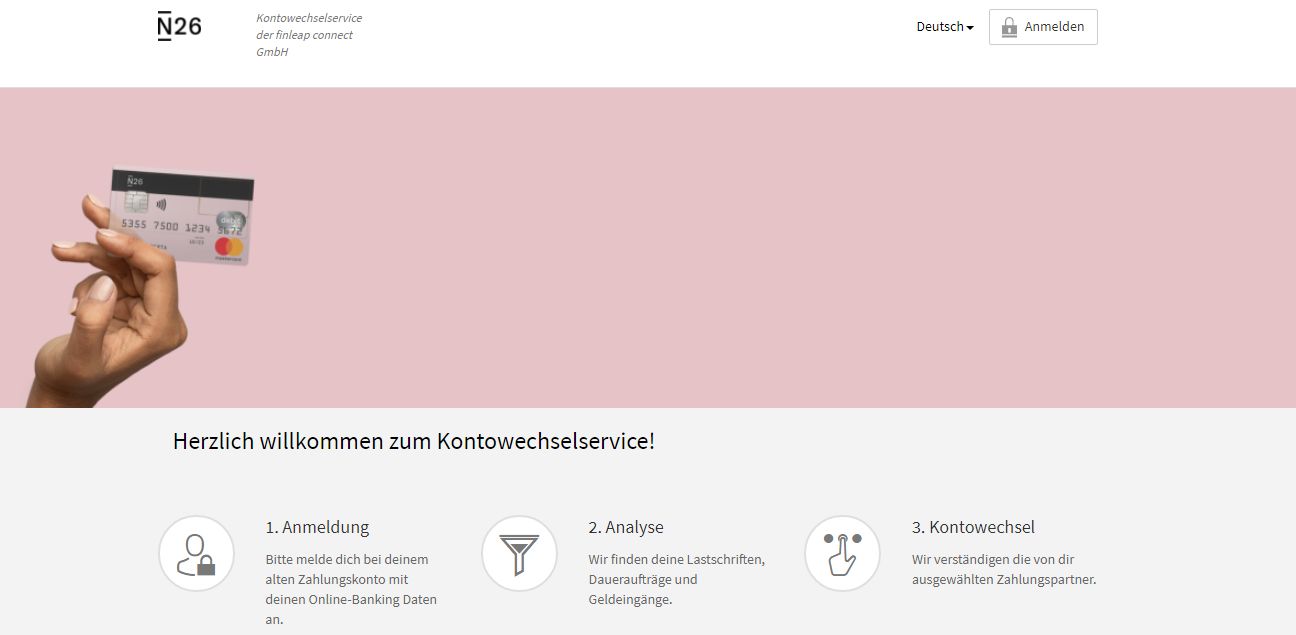This screenshot has height=635, width=1296.
Task: Click the lock icon inside the Anmelden button
Action: coord(1010,27)
